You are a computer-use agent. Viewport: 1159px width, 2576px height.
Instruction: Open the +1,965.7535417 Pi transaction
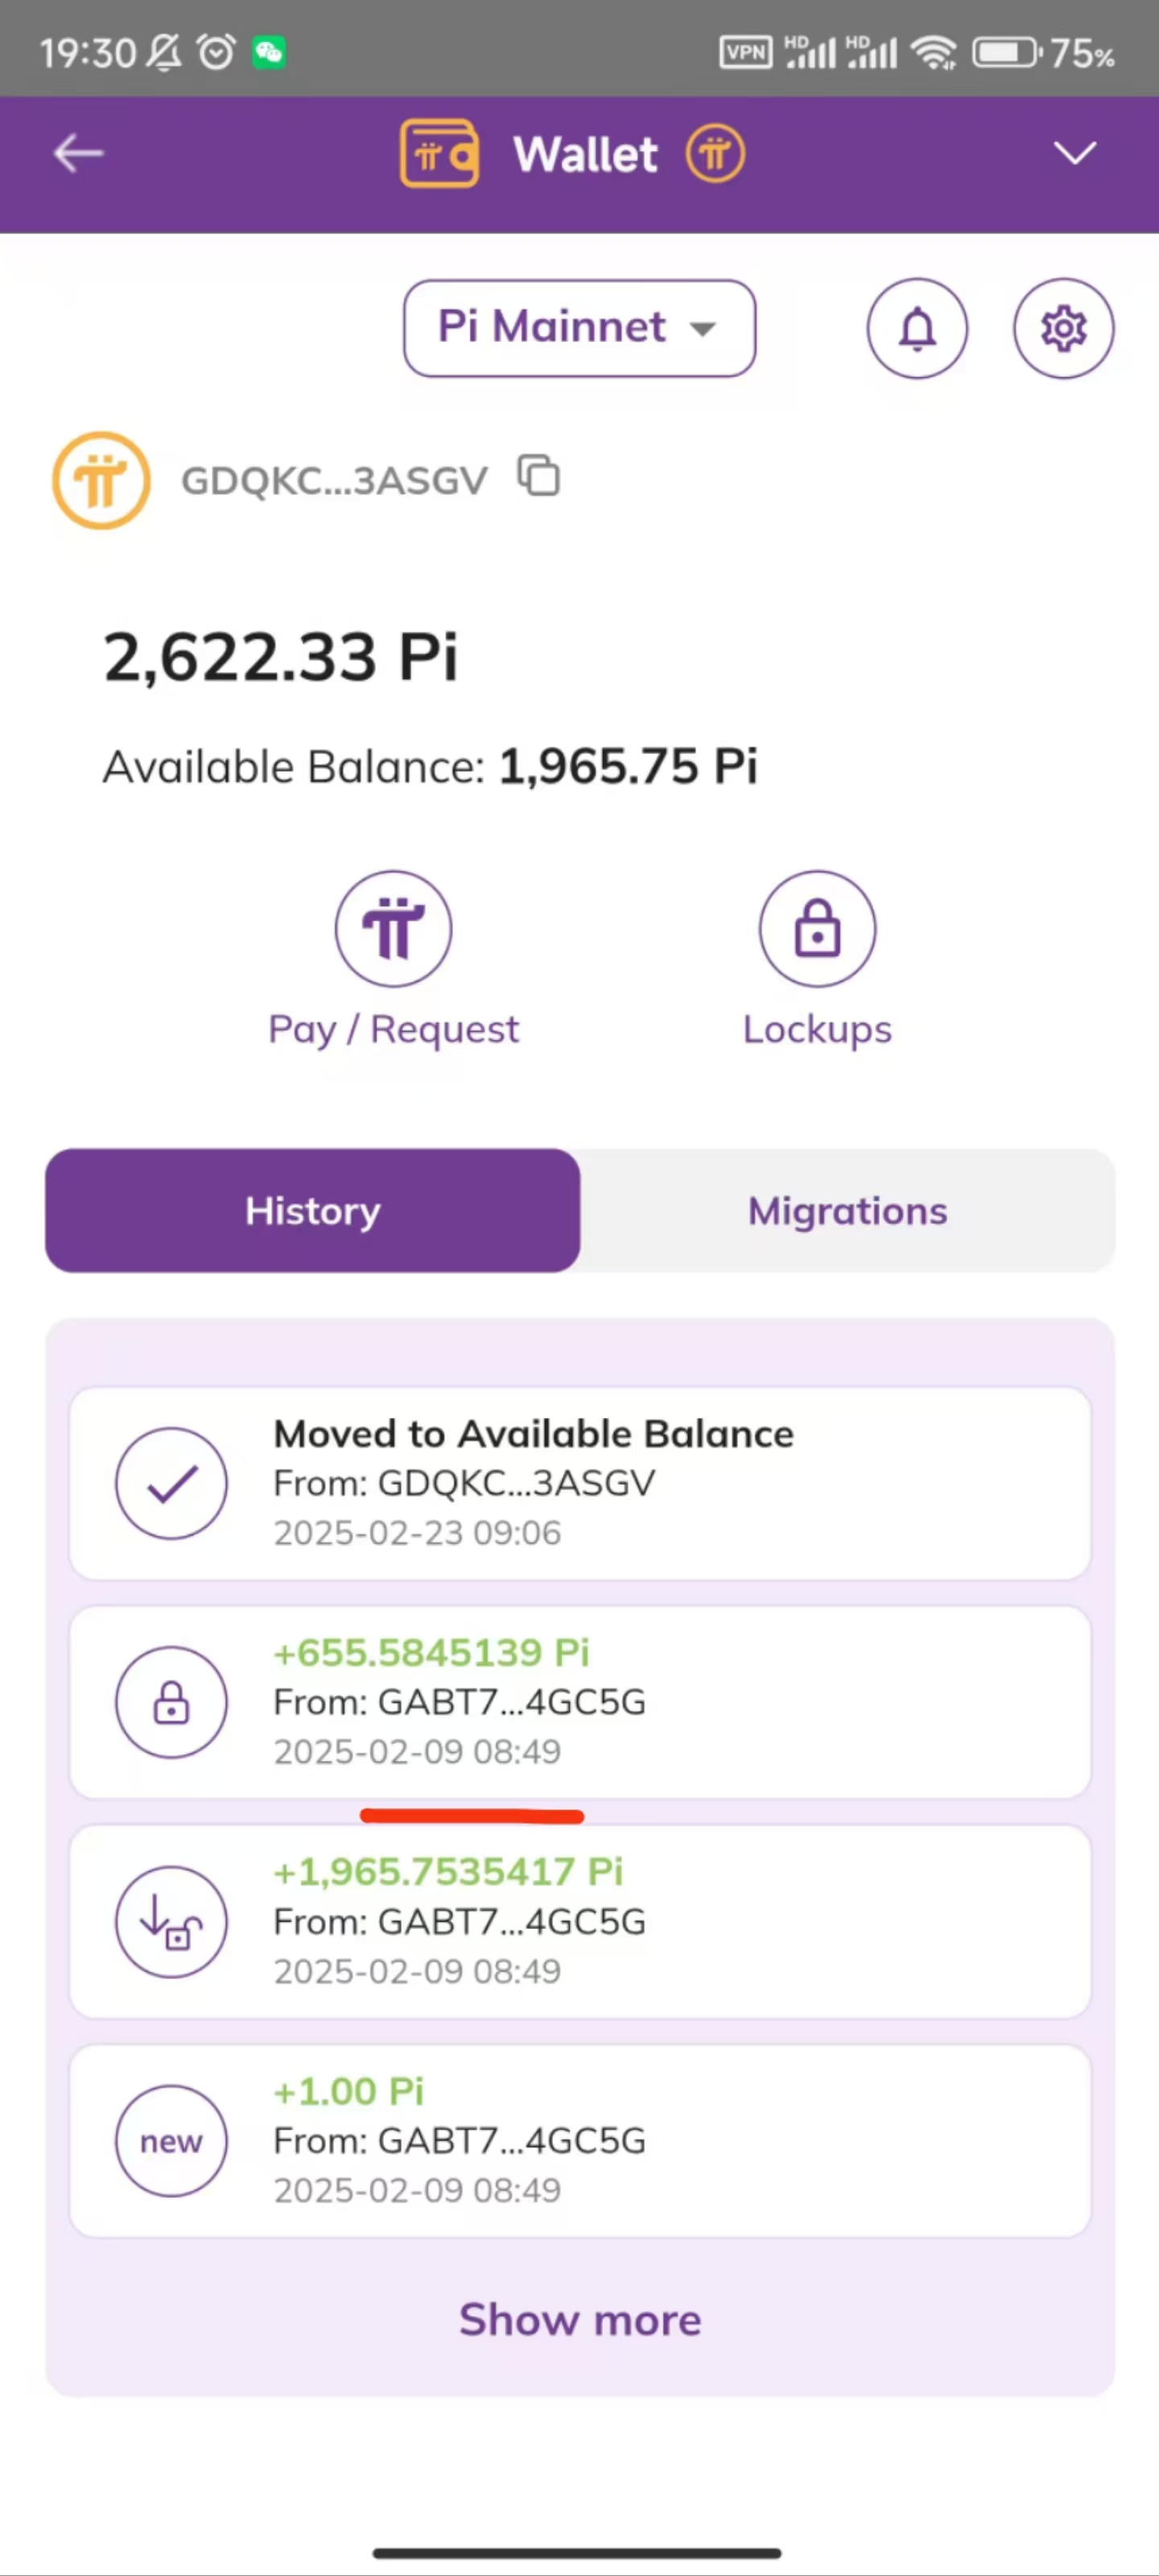(580, 1921)
